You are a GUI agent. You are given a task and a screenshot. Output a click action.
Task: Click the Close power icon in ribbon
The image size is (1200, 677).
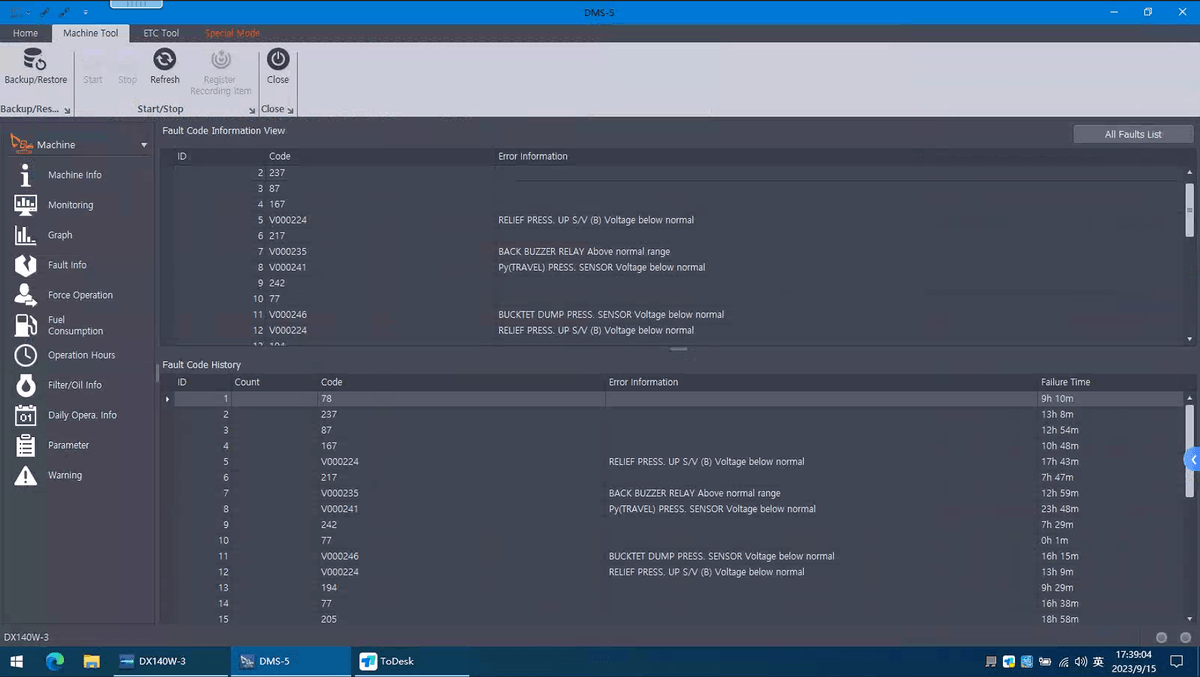(278, 60)
